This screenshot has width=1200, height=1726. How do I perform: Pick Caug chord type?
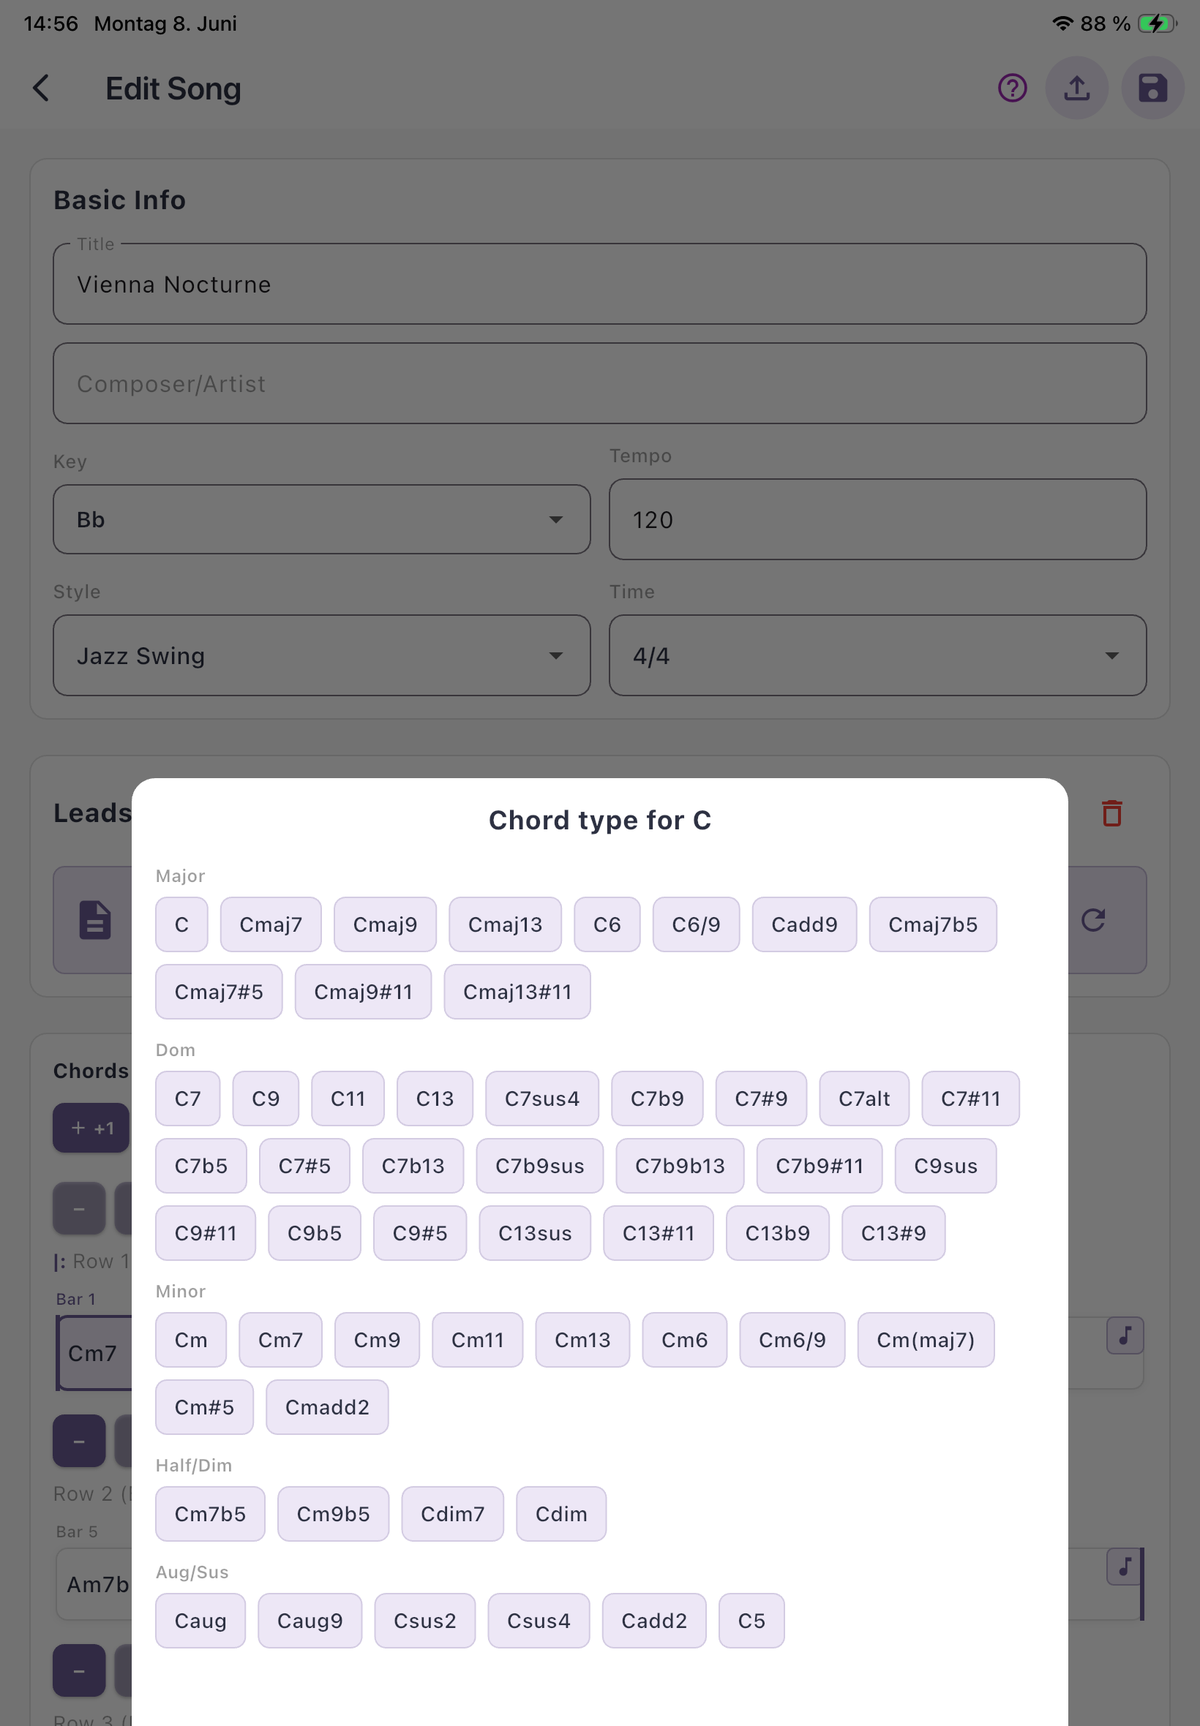tap(201, 1621)
